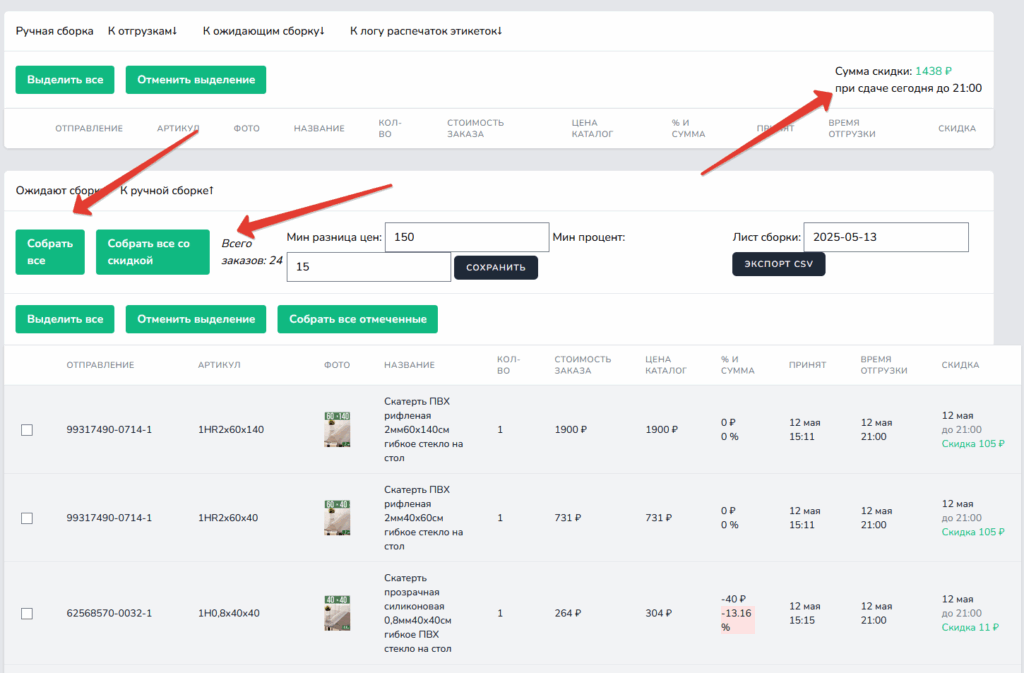Screen dimensions: 1024x673
Task: Edit «Лист сборки» date field 2025-05-13
Action: point(886,237)
